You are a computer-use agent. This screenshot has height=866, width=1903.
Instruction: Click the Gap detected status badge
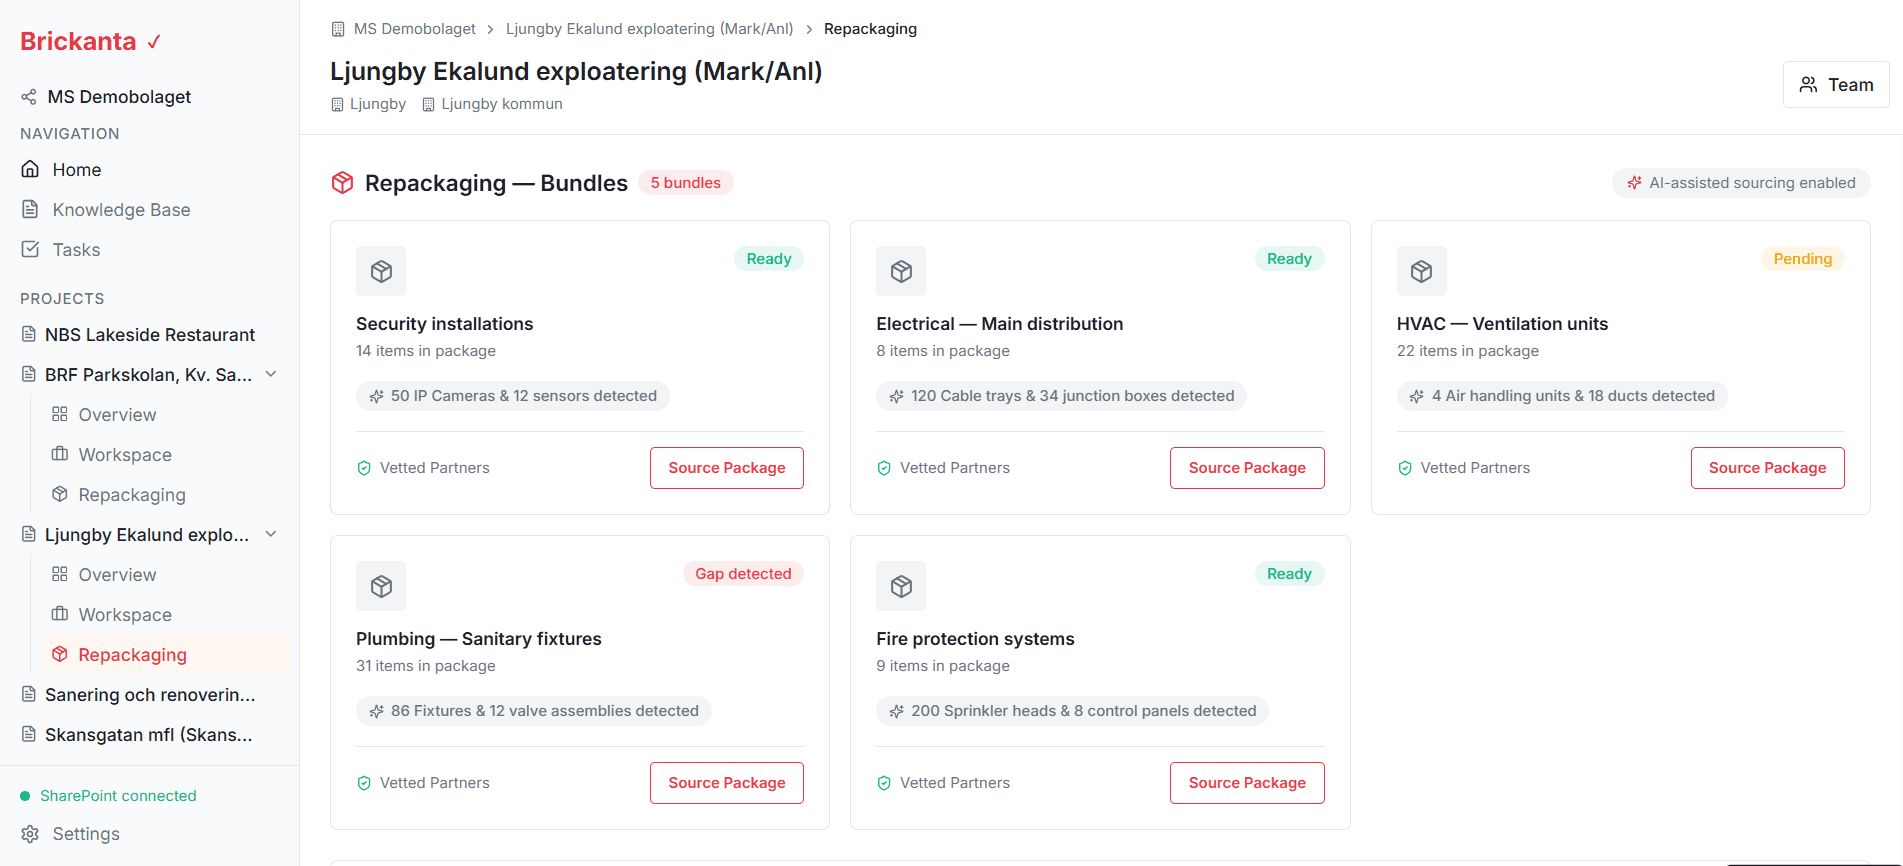[743, 574]
